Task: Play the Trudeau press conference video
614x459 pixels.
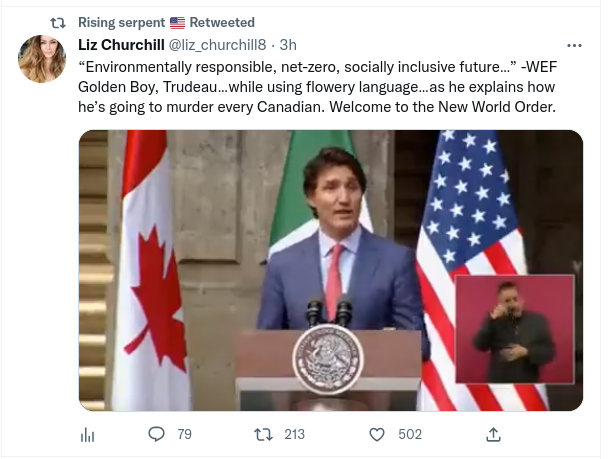Action: pyautogui.click(x=330, y=270)
